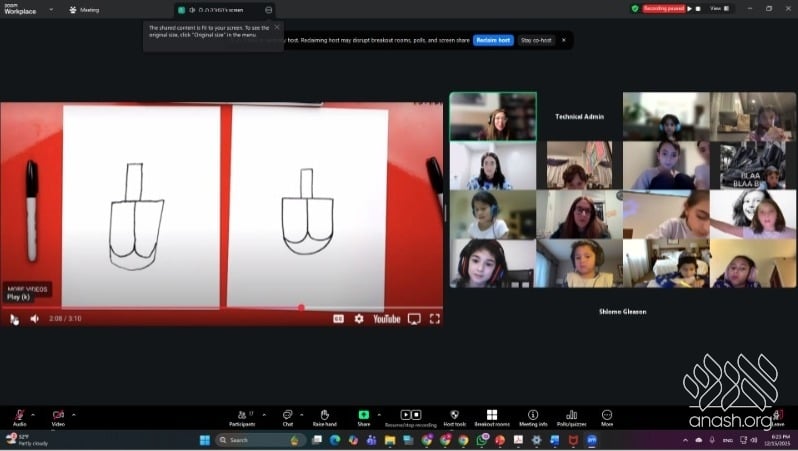Click the green Share screen icon
Viewport: 798px width, 451px height.
364,414
